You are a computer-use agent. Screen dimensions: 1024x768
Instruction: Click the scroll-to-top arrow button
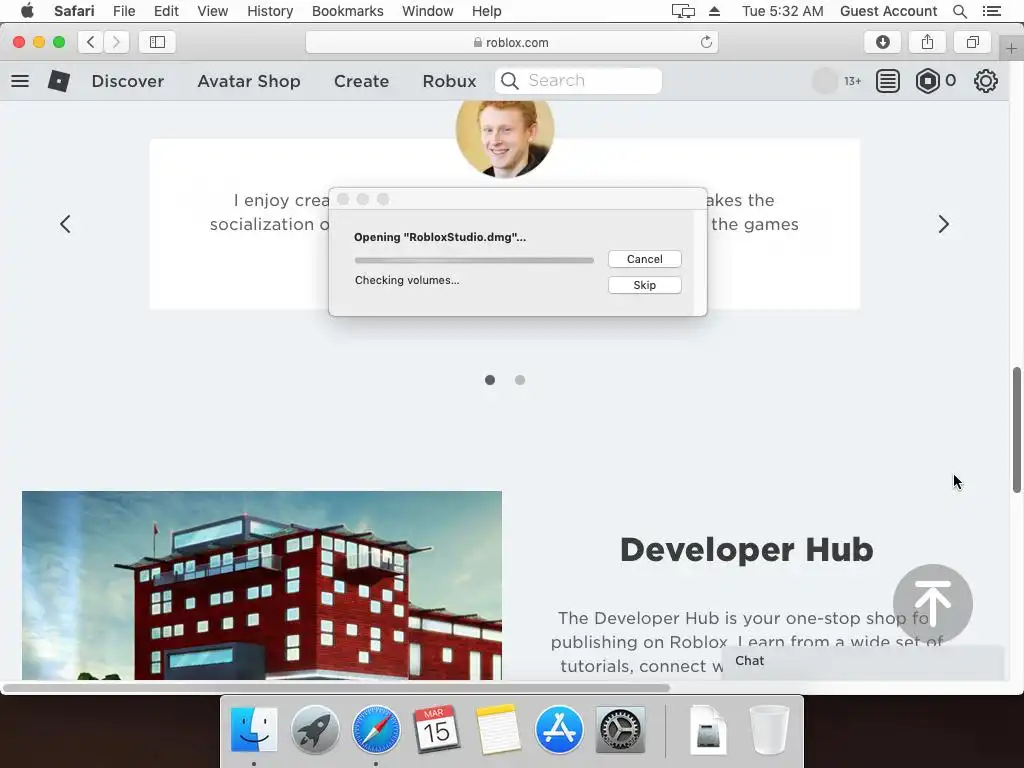click(933, 603)
